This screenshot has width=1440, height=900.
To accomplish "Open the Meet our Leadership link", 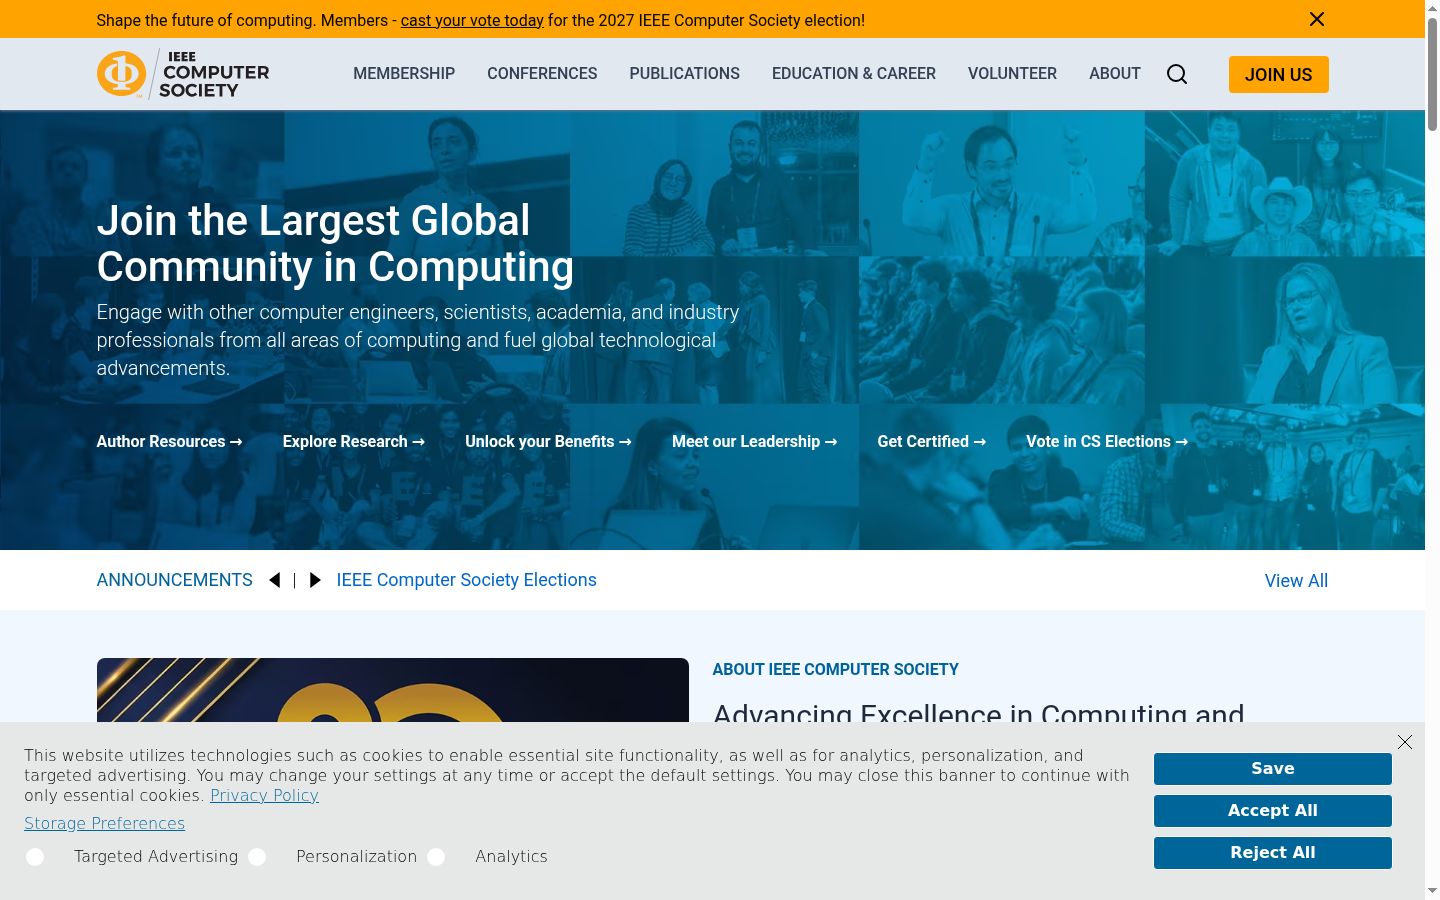I will [x=755, y=442].
